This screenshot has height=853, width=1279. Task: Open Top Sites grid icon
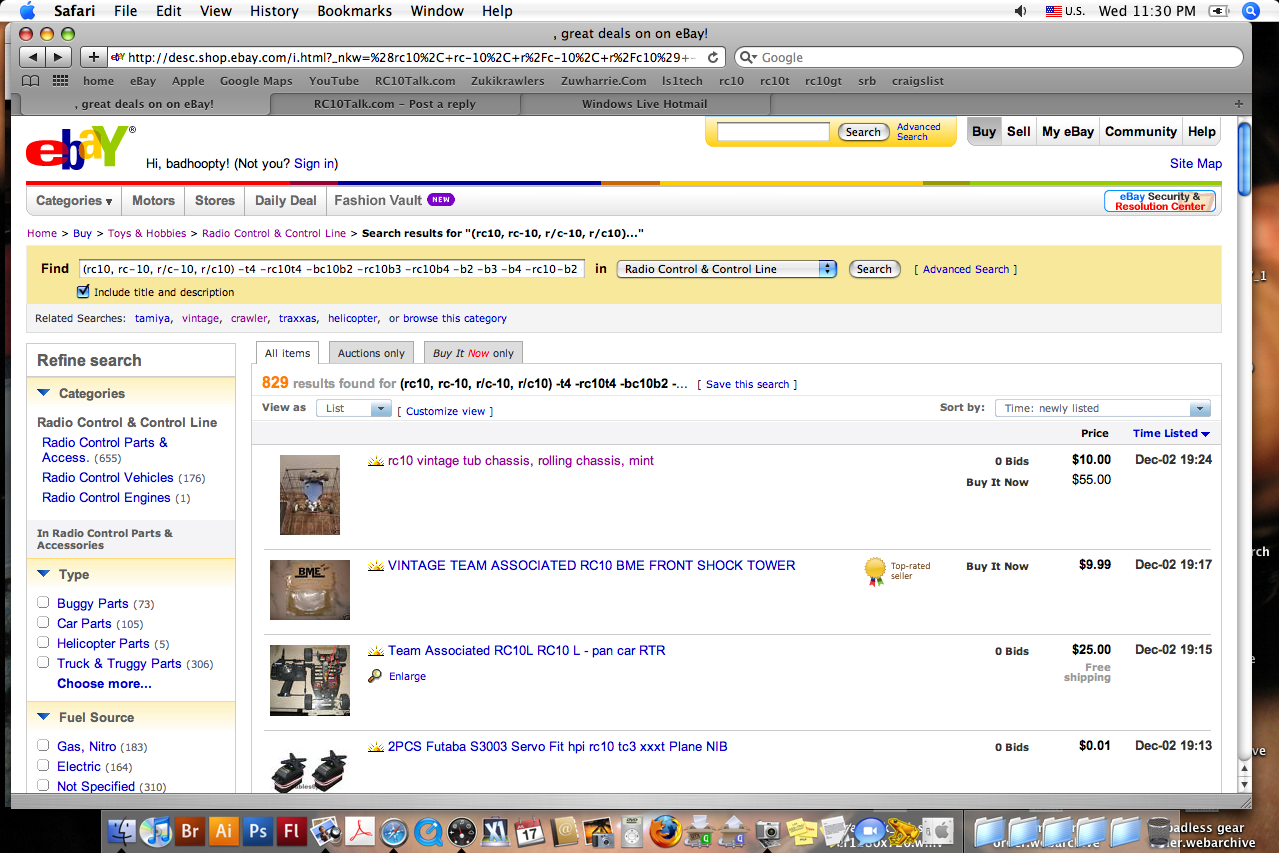coord(61,81)
